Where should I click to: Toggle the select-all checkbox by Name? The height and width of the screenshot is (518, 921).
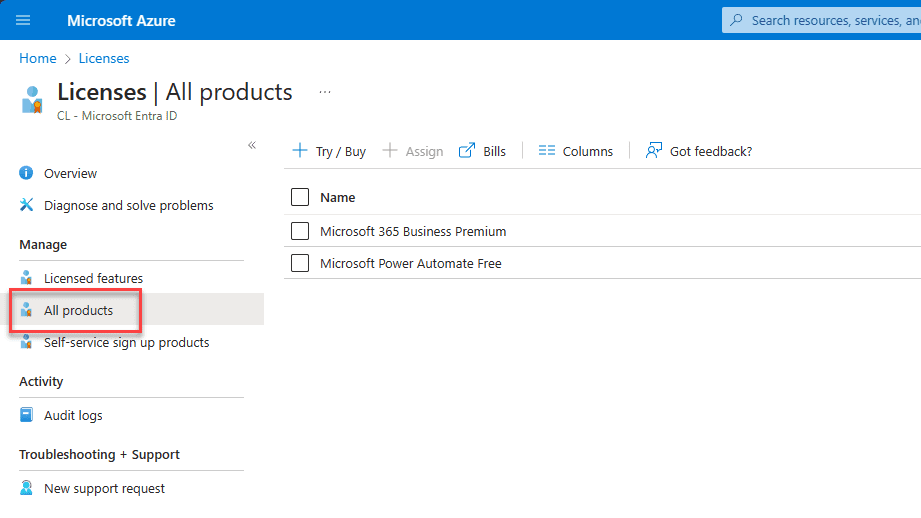point(300,197)
